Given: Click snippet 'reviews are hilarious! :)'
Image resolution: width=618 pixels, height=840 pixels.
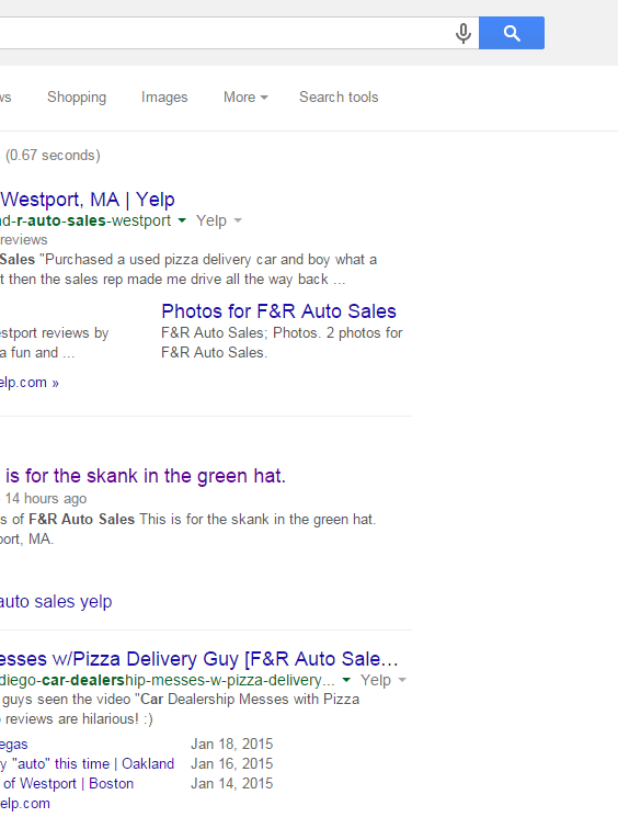Looking at the screenshot, I should point(79,719).
